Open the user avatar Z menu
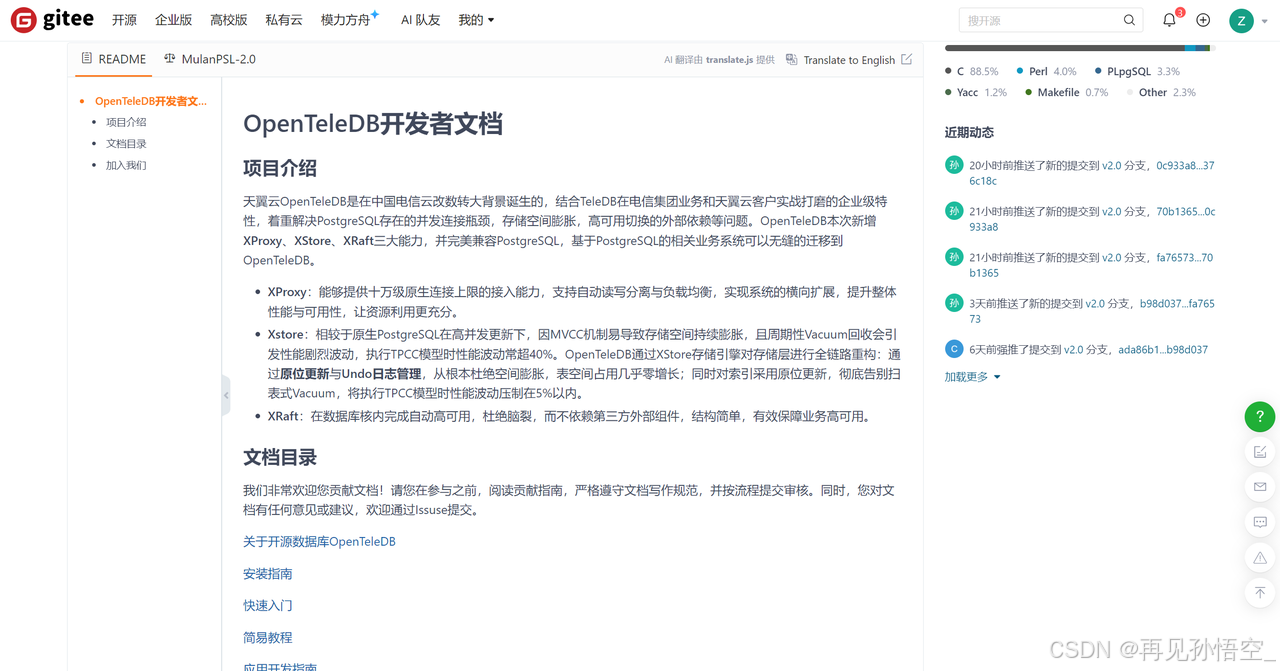This screenshot has height=671, width=1280. [1241, 20]
